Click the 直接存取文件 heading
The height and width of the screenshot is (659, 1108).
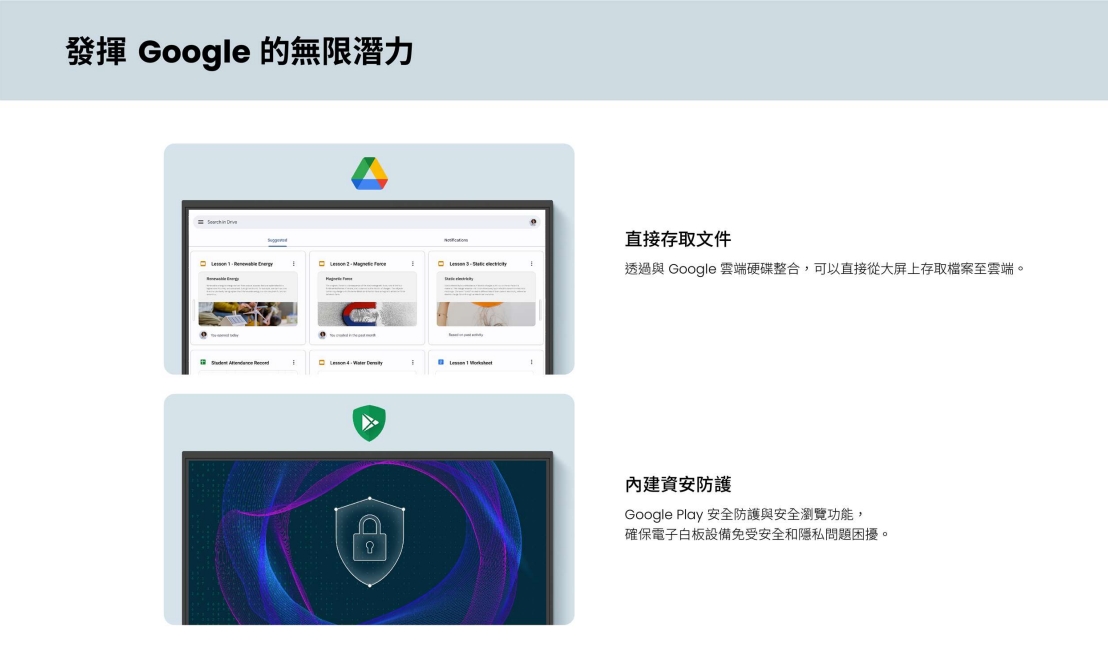click(x=678, y=239)
